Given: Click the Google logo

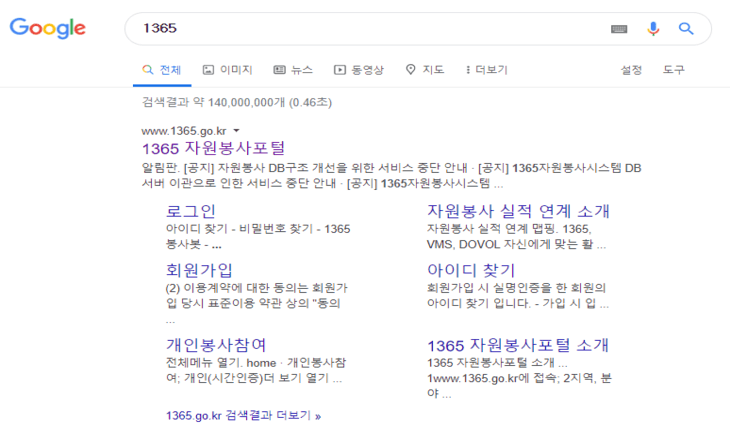Looking at the screenshot, I should [47, 28].
